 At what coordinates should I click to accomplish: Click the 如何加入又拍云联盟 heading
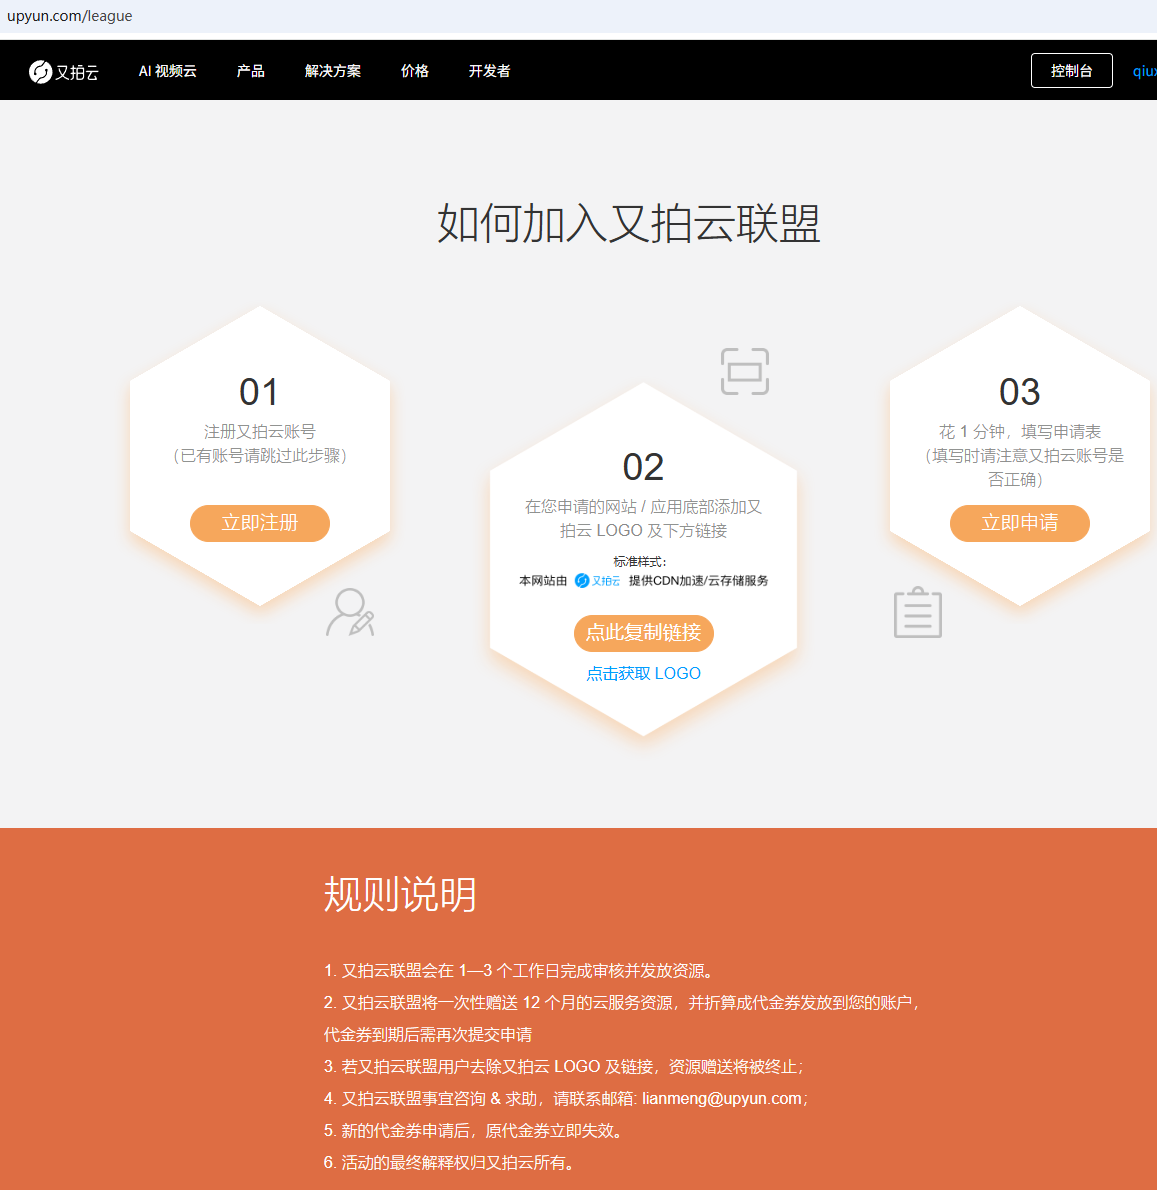pos(629,224)
